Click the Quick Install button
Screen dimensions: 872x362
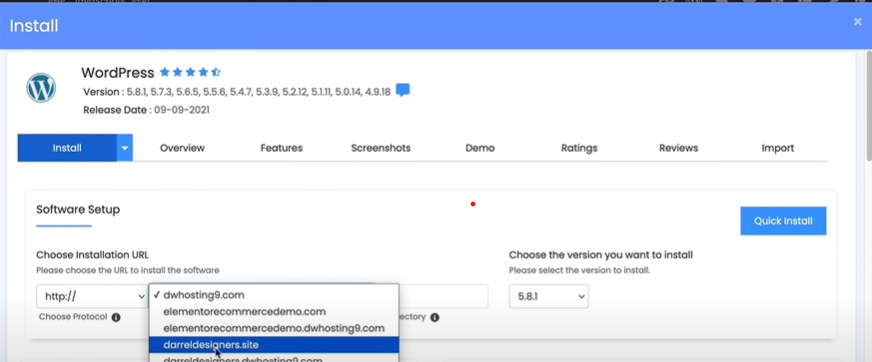point(783,221)
